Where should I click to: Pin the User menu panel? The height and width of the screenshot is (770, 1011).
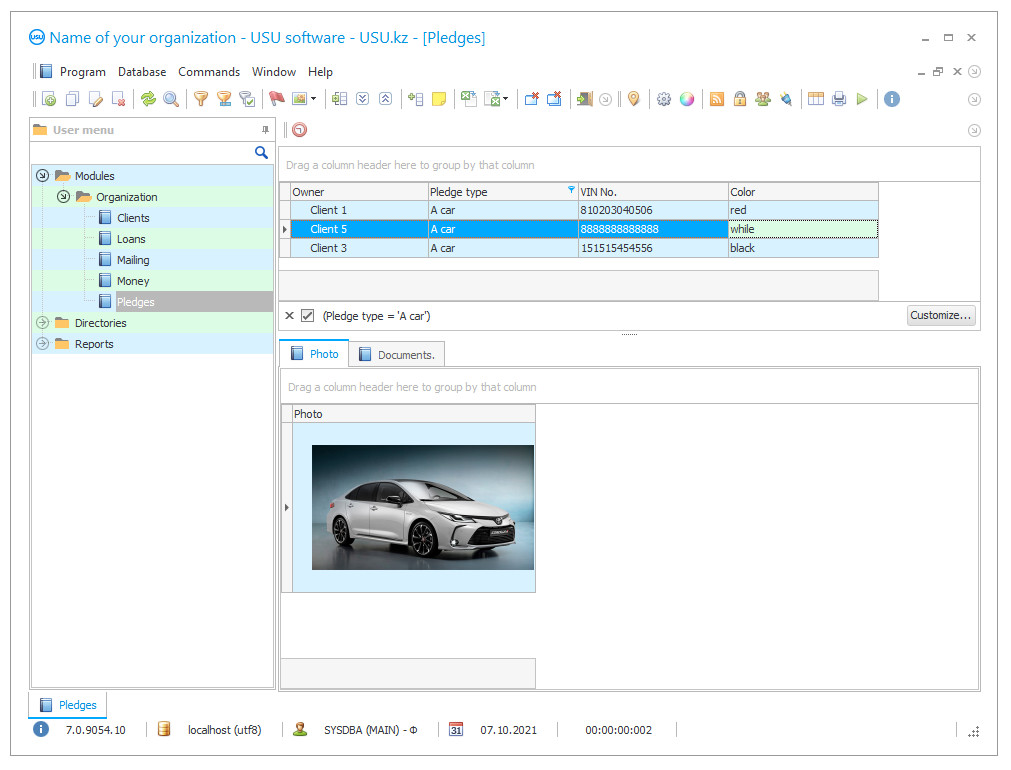click(x=265, y=130)
